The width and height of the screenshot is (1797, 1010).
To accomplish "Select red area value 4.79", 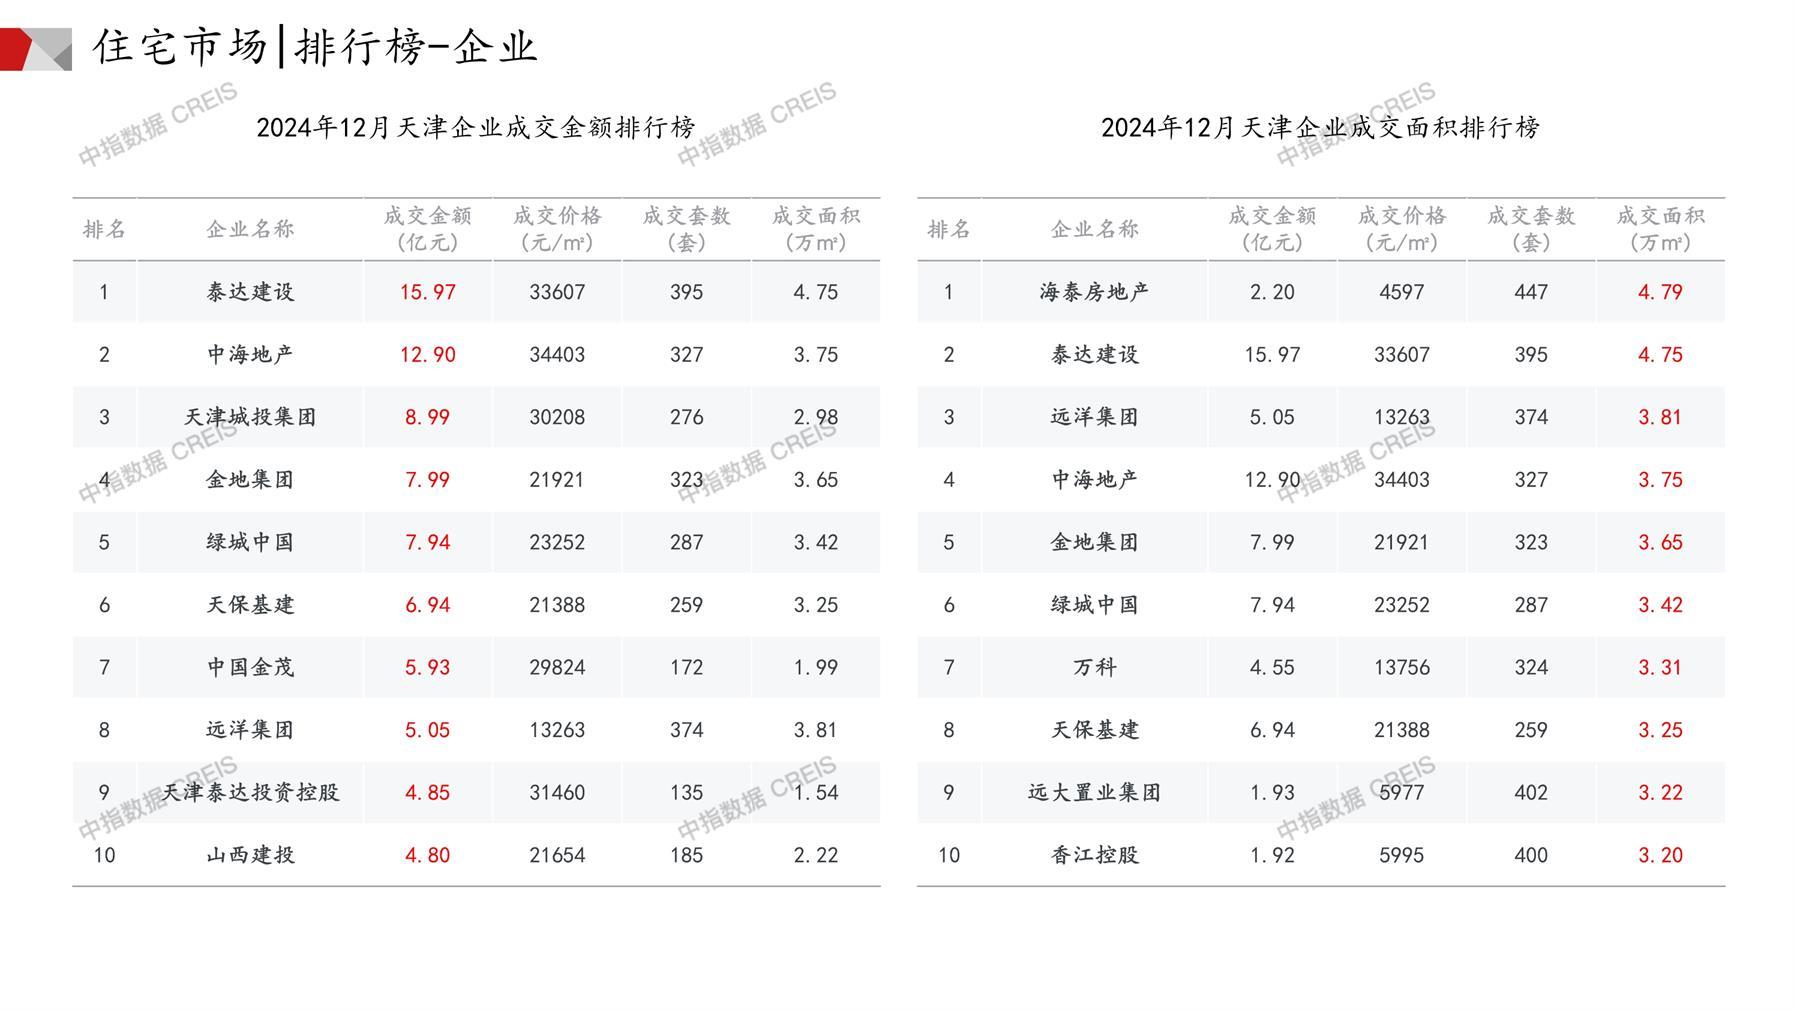I will (x=1660, y=292).
